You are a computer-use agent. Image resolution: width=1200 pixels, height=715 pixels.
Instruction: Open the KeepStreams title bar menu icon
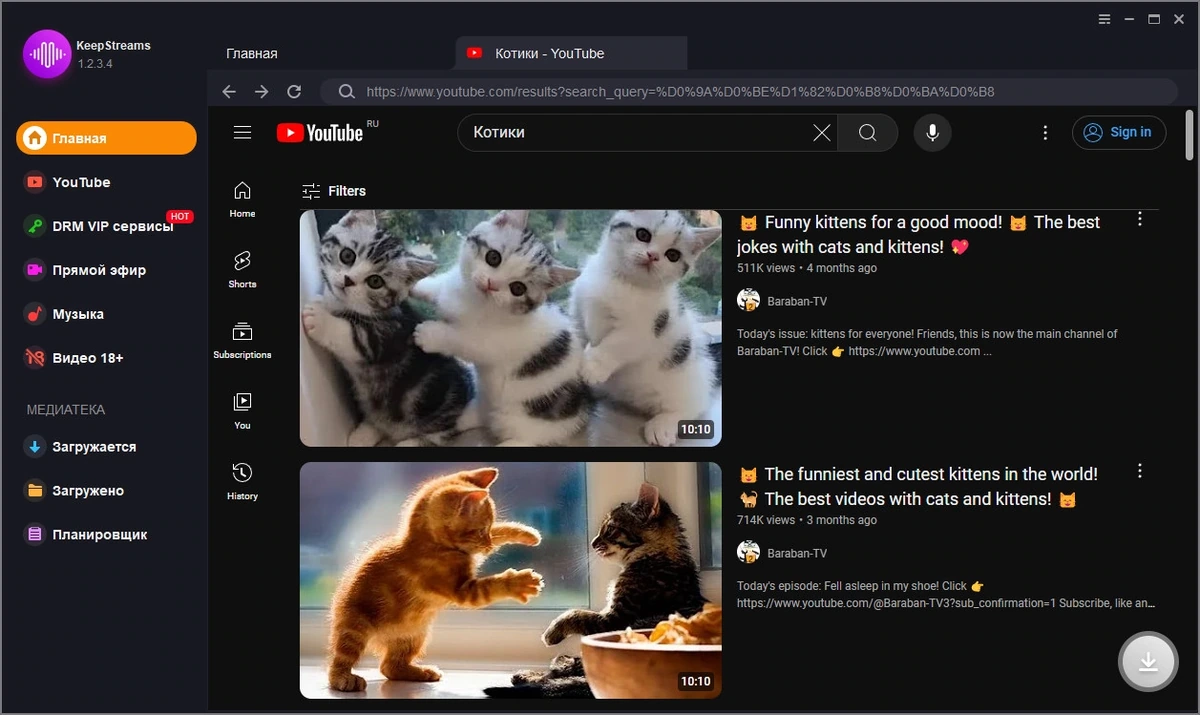(x=1104, y=19)
